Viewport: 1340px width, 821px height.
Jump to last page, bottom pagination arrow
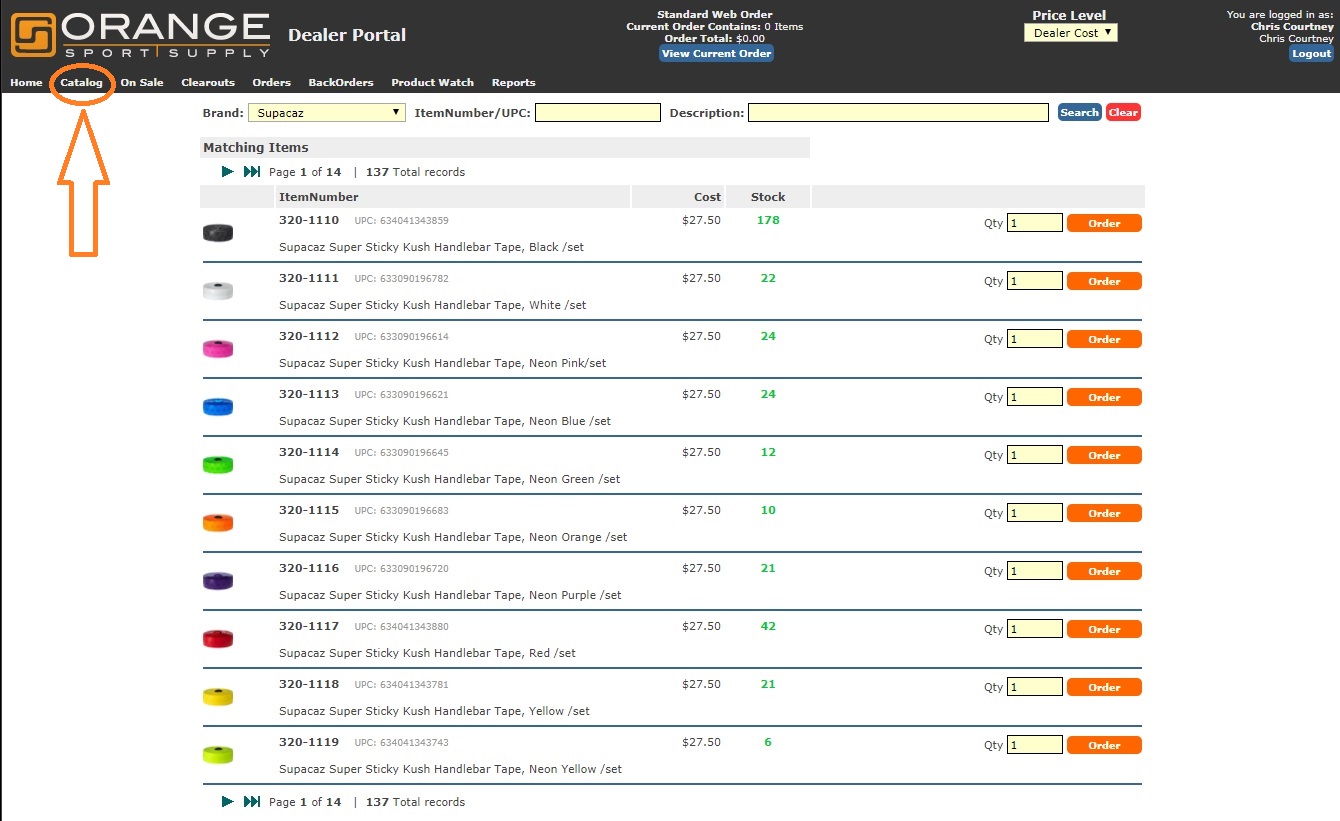click(x=252, y=802)
